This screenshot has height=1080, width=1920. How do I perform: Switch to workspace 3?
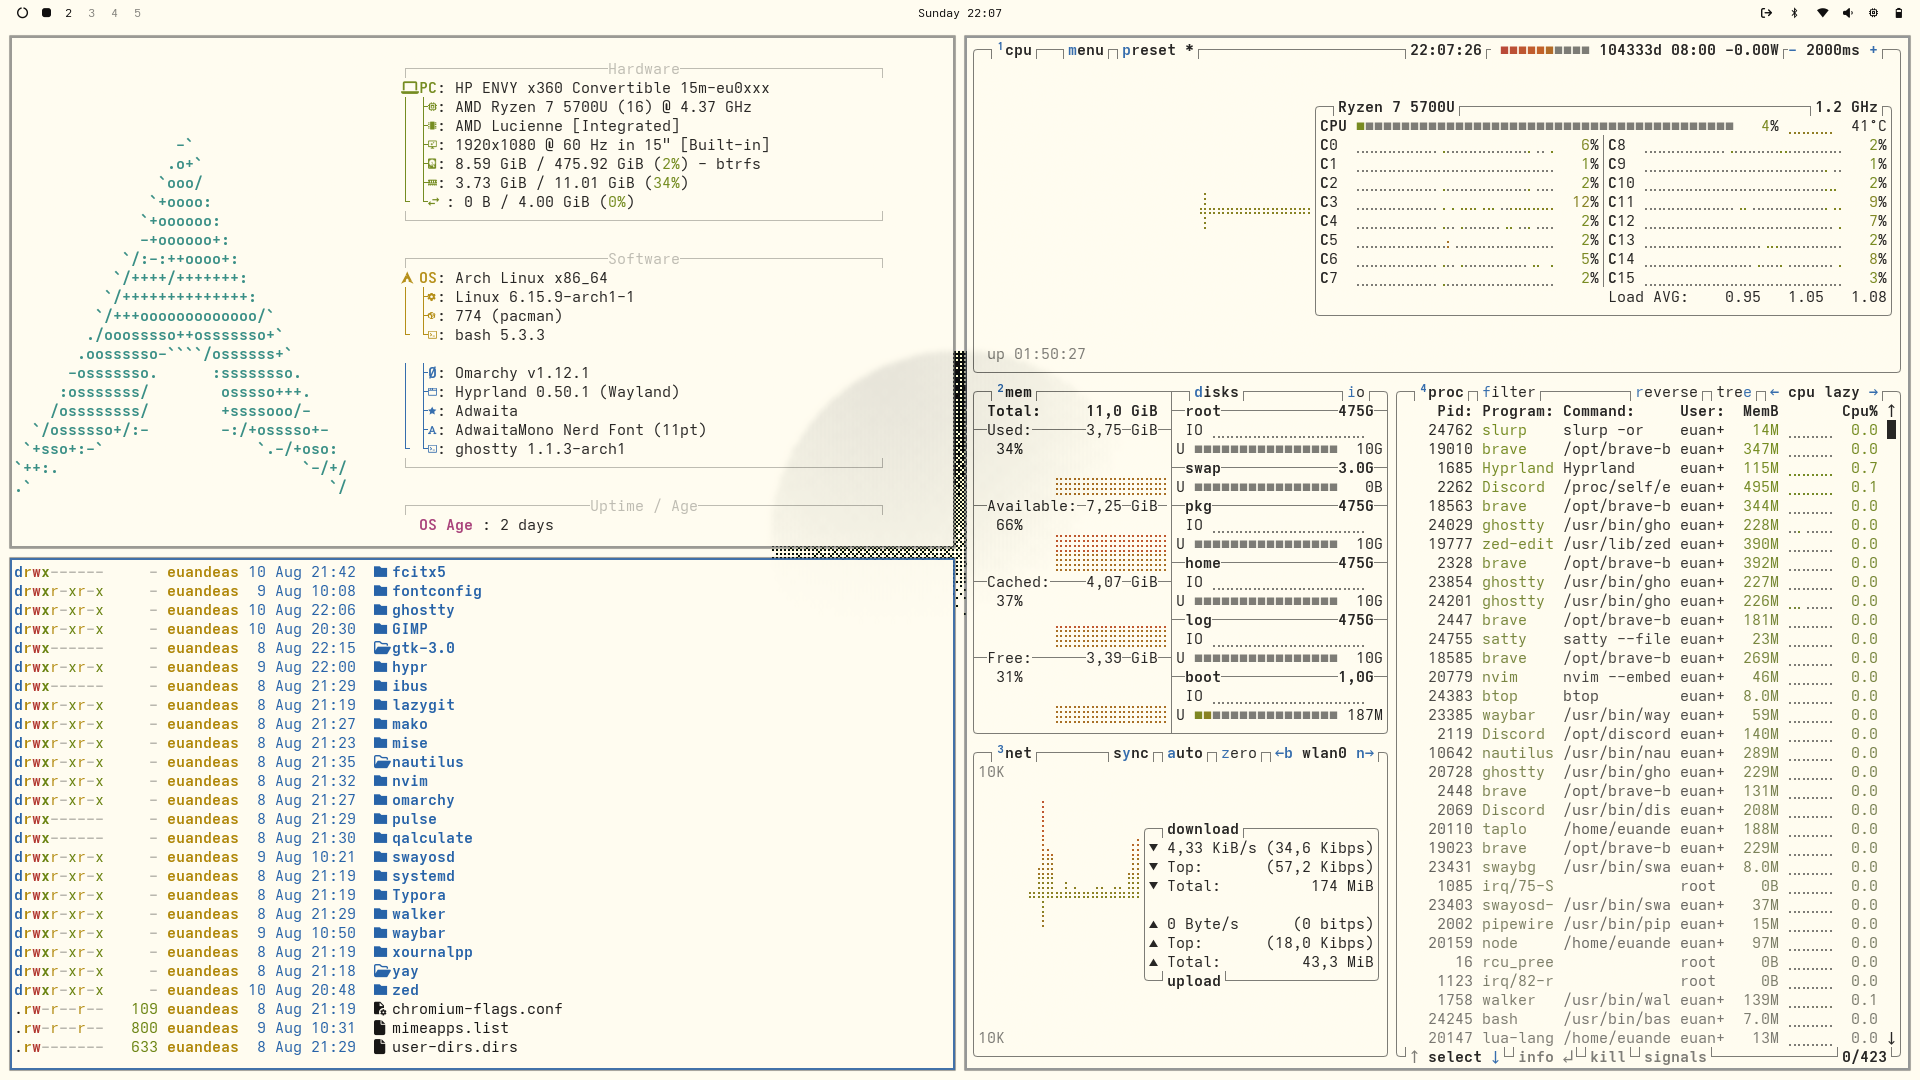pyautogui.click(x=91, y=13)
